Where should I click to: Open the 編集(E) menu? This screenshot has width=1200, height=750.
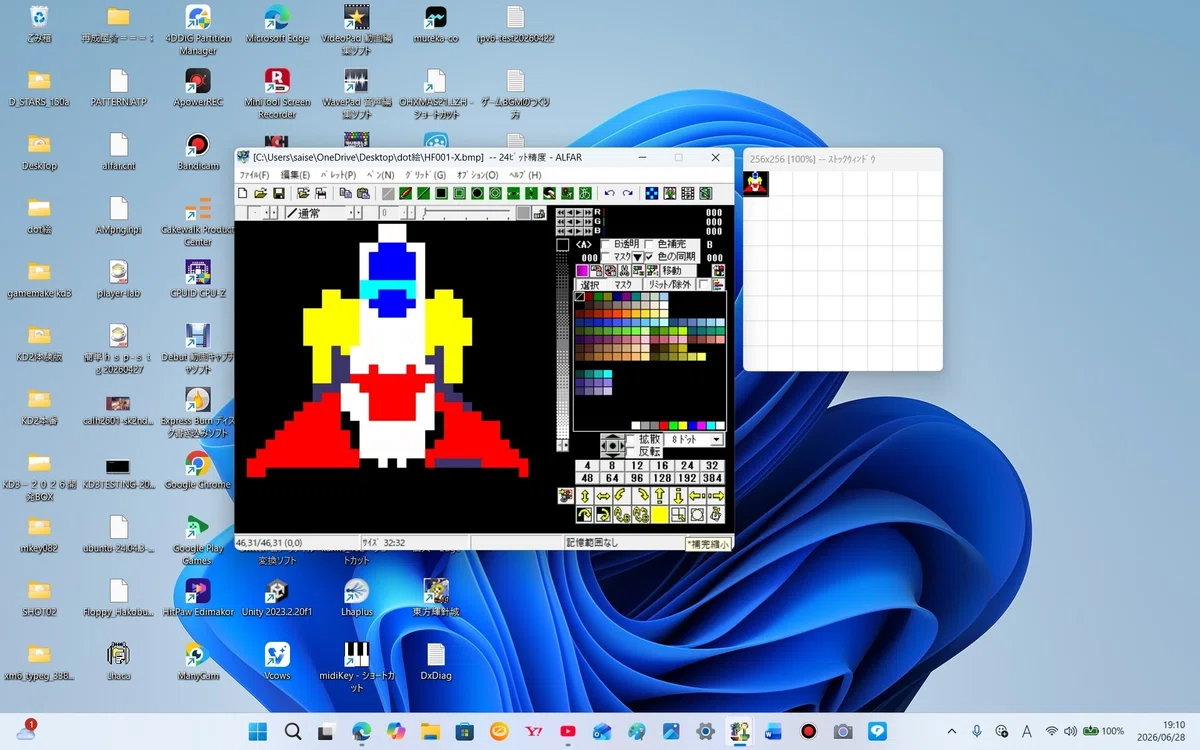point(295,175)
